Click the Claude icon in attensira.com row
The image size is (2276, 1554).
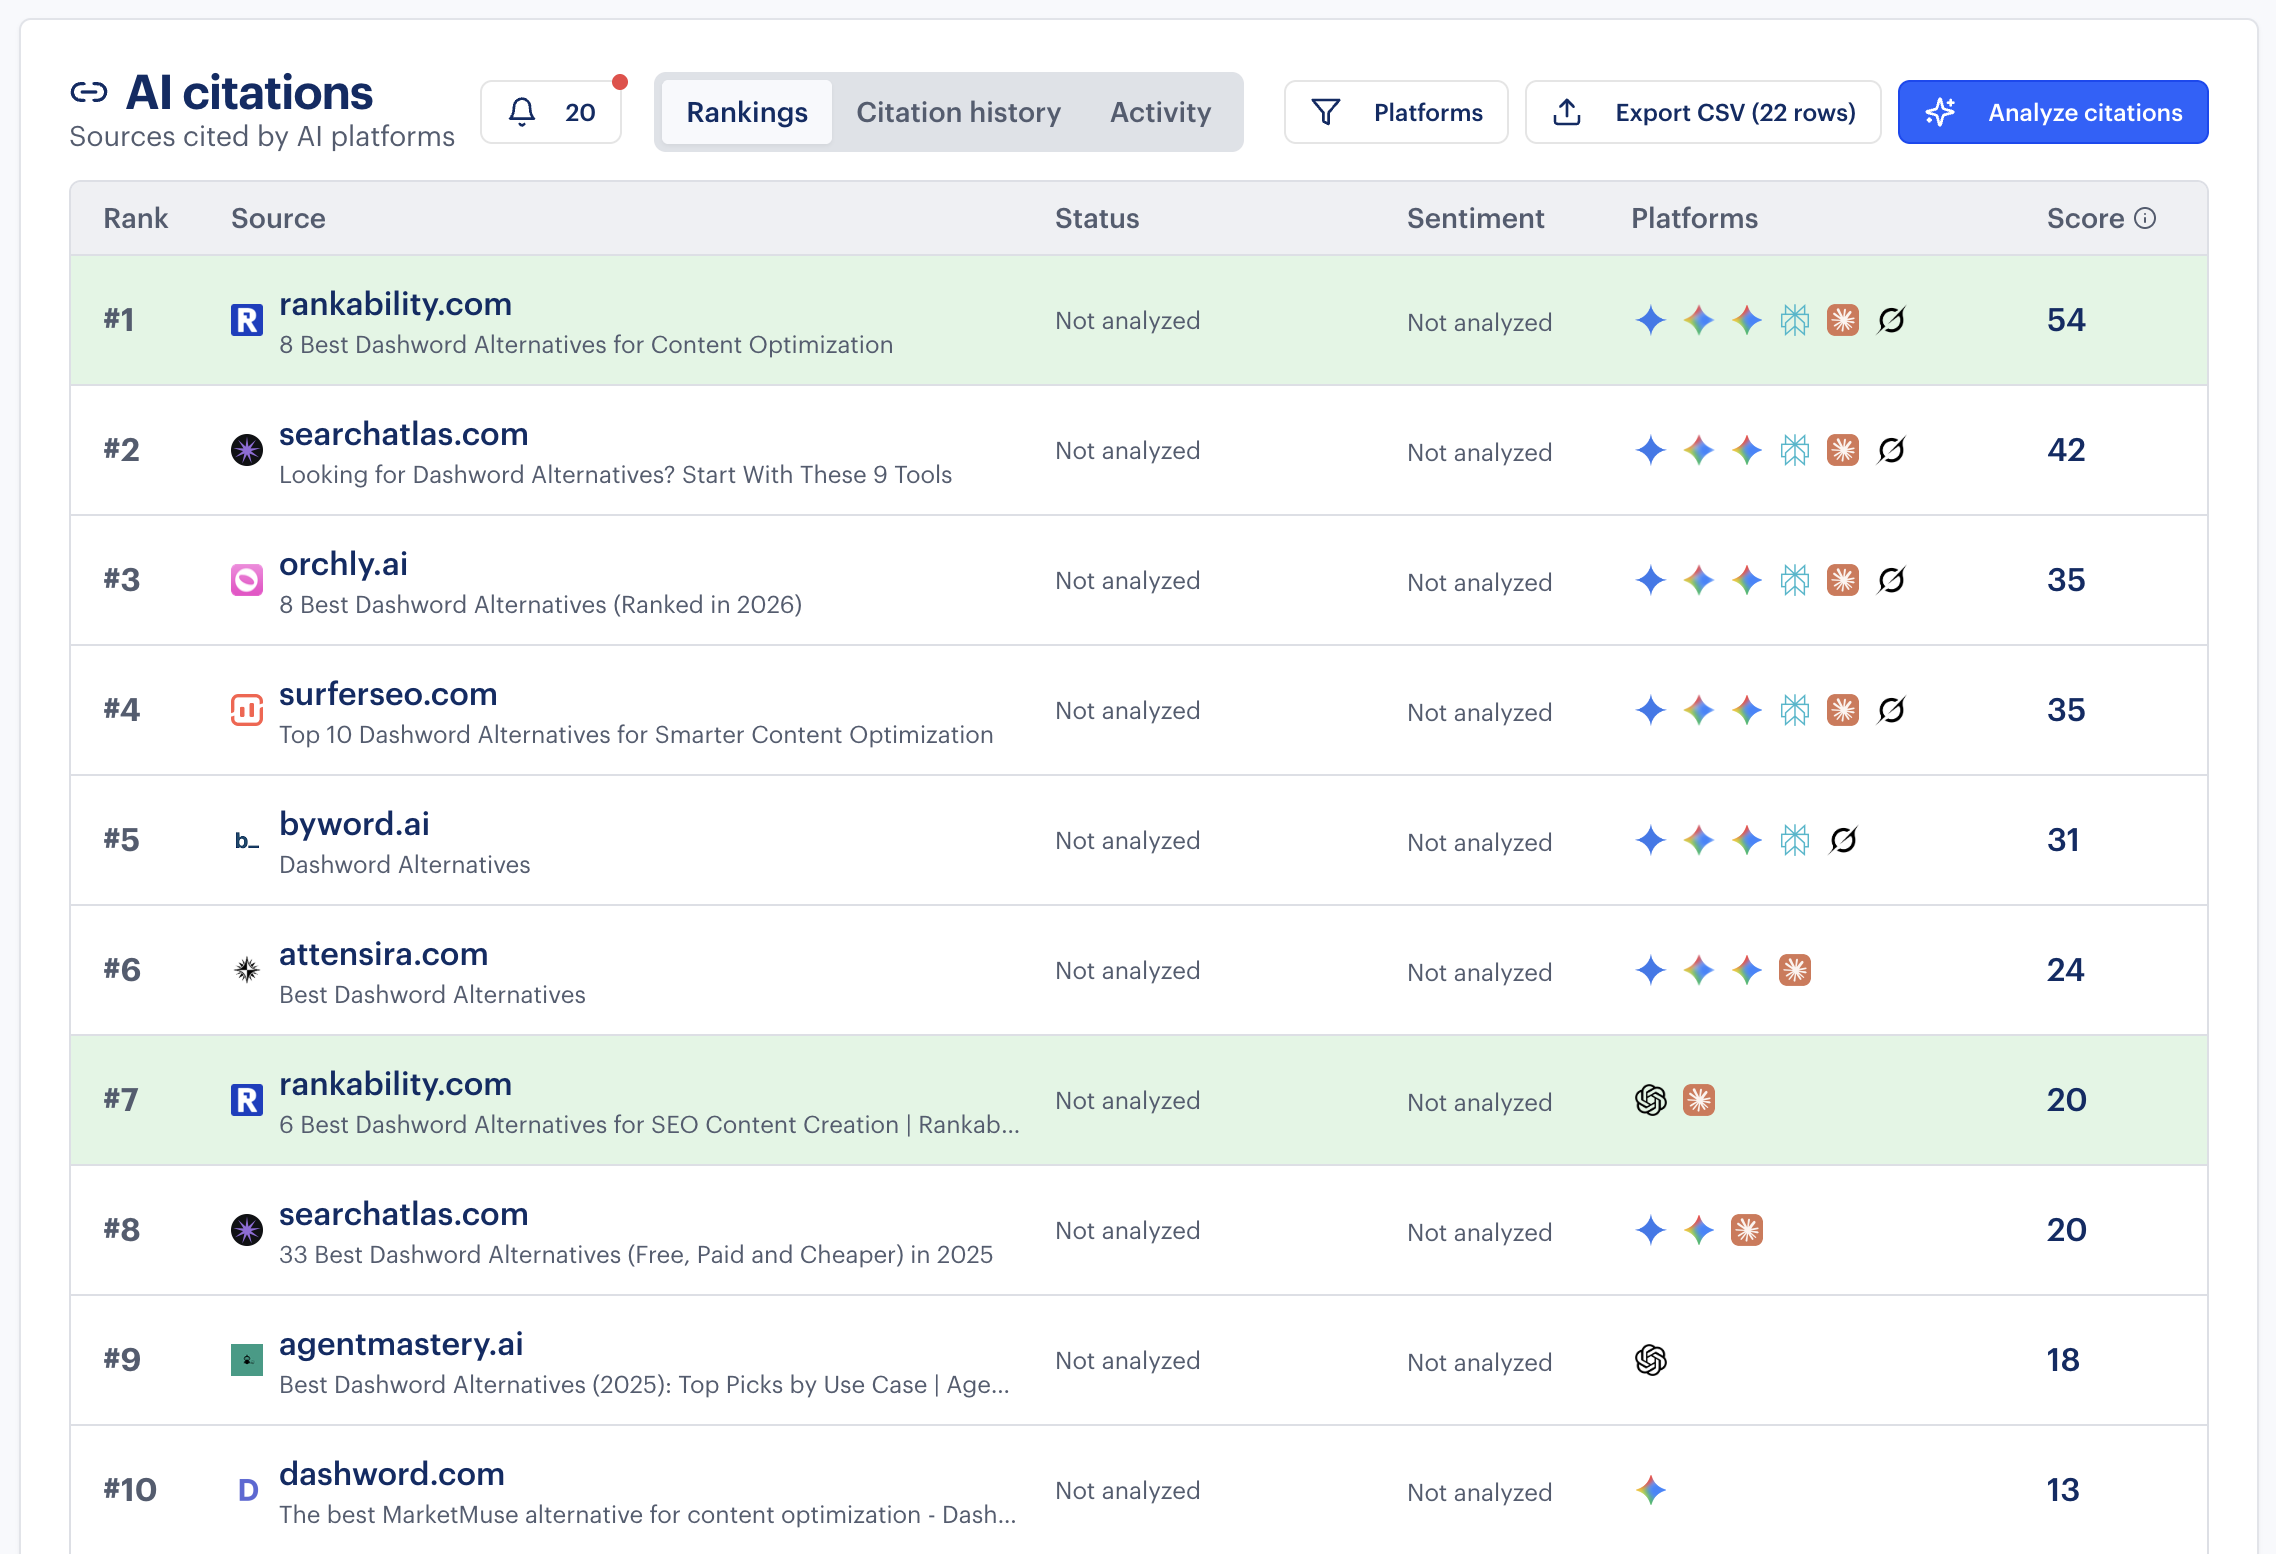point(1795,970)
